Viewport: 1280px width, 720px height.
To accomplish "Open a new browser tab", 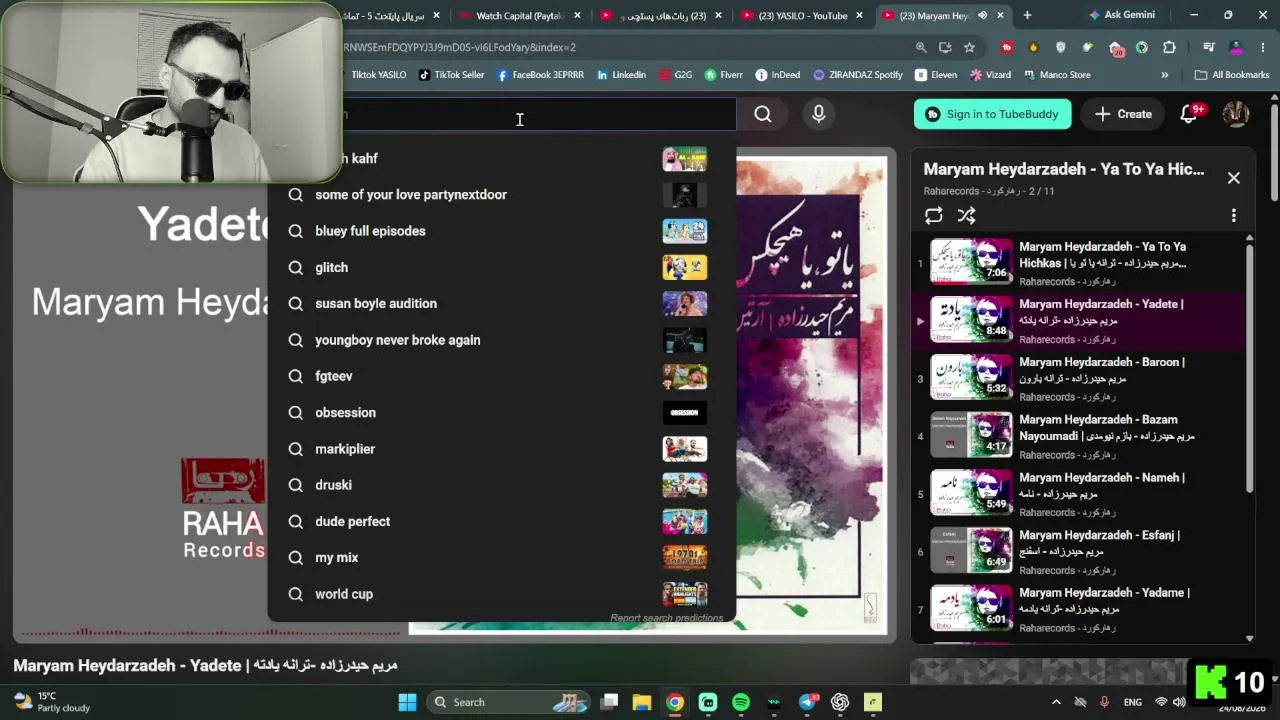I will point(1027,15).
